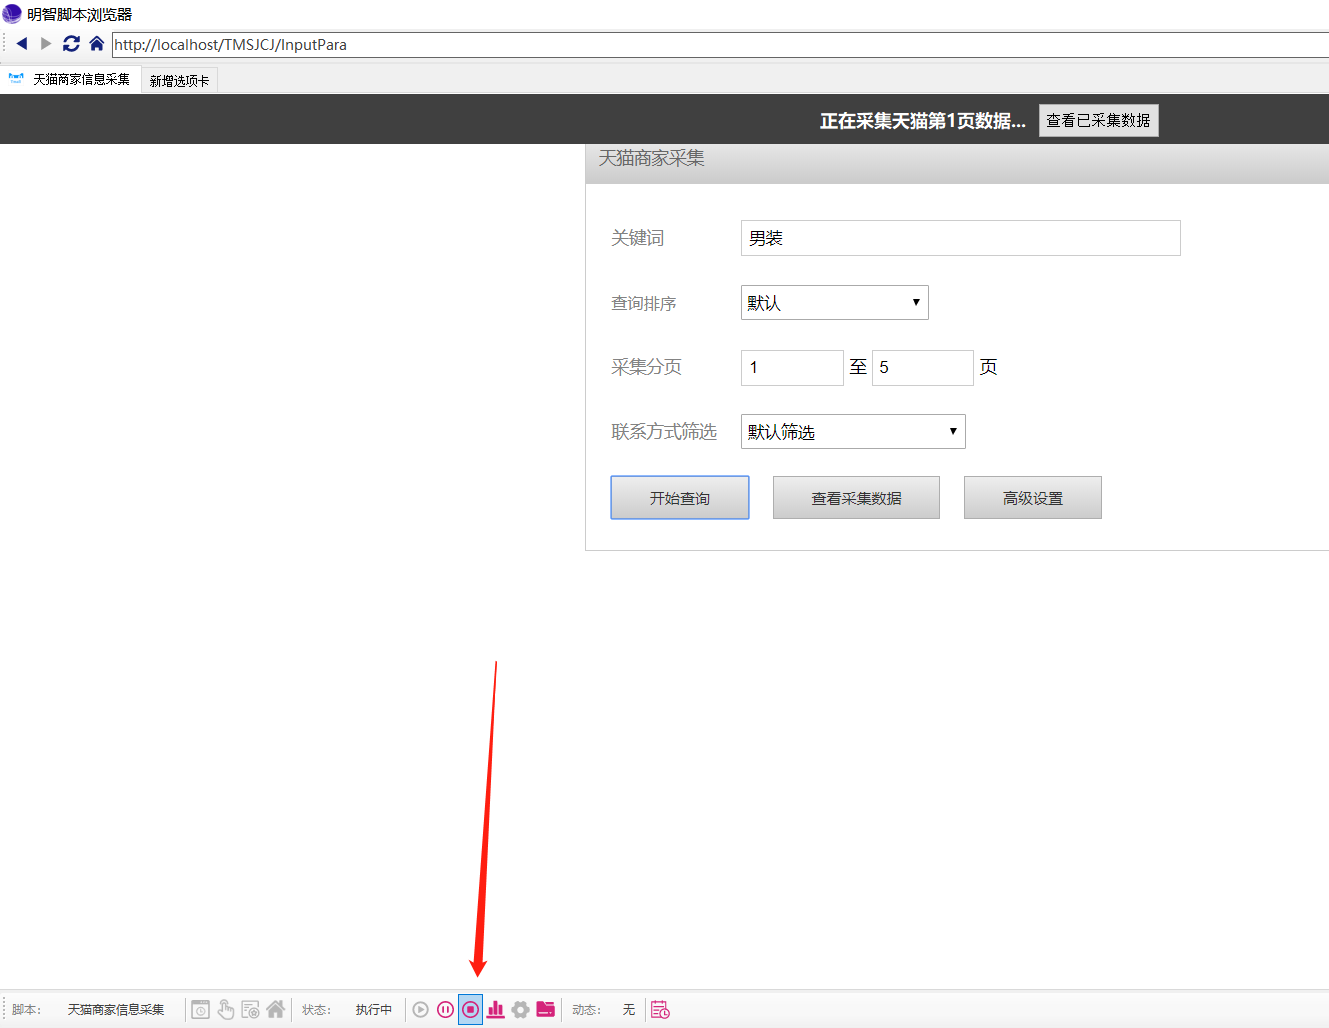Screen dimensions: 1329x1028
Task: Click the browser back arrow
Action: tap(22, 44)
